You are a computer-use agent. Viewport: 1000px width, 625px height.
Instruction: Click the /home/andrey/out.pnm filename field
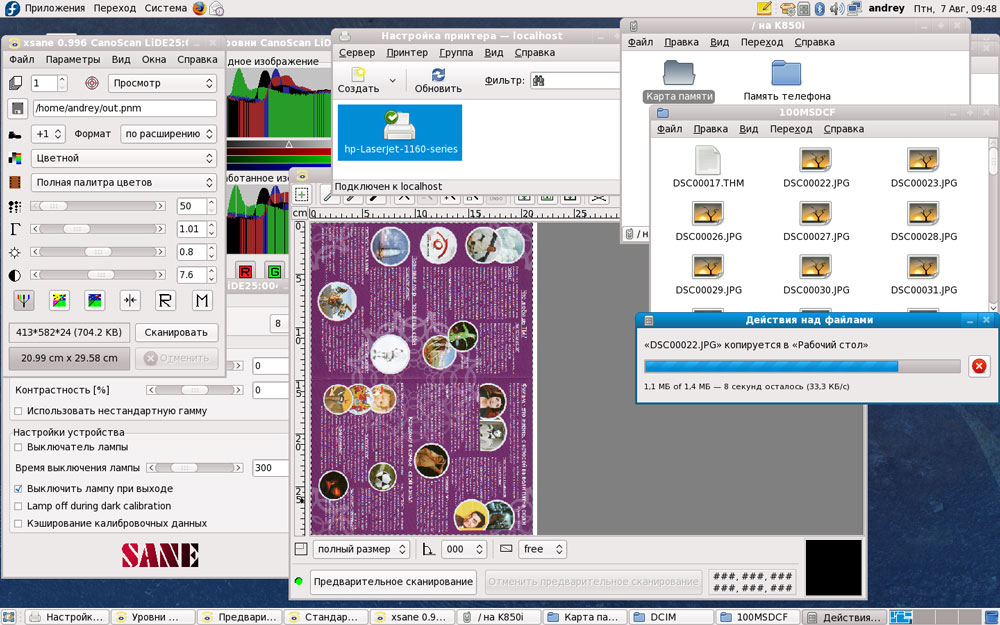click(x=125, y=108)
